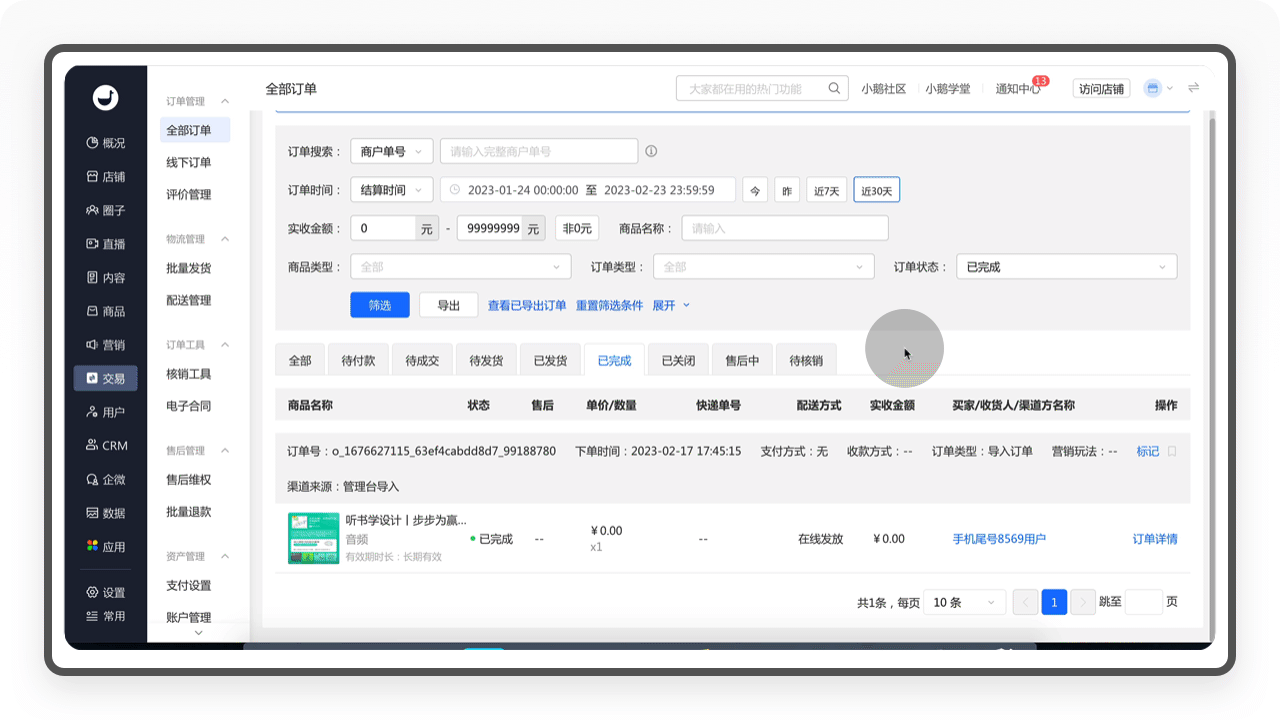Image resolution: width=1280 pixels, height=720 pixels.
Task: Click the blue 筛选 button
Action: [380, 305]
